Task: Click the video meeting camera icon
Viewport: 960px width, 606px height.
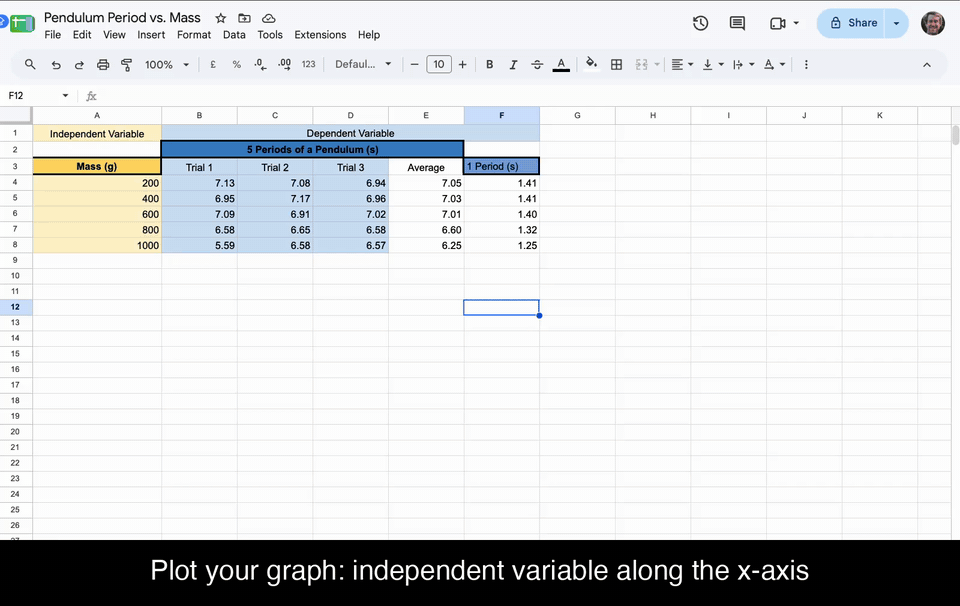Action: point(778,23)
